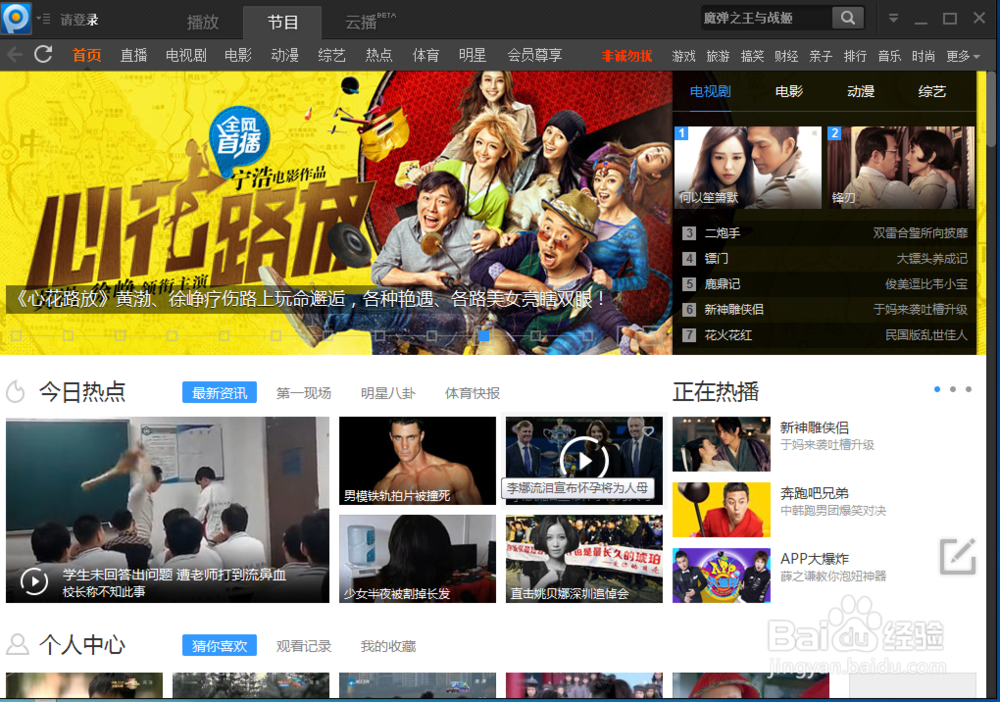
Task: Click ranking row 鹿鼎记
Action: (x=825, y=284)
